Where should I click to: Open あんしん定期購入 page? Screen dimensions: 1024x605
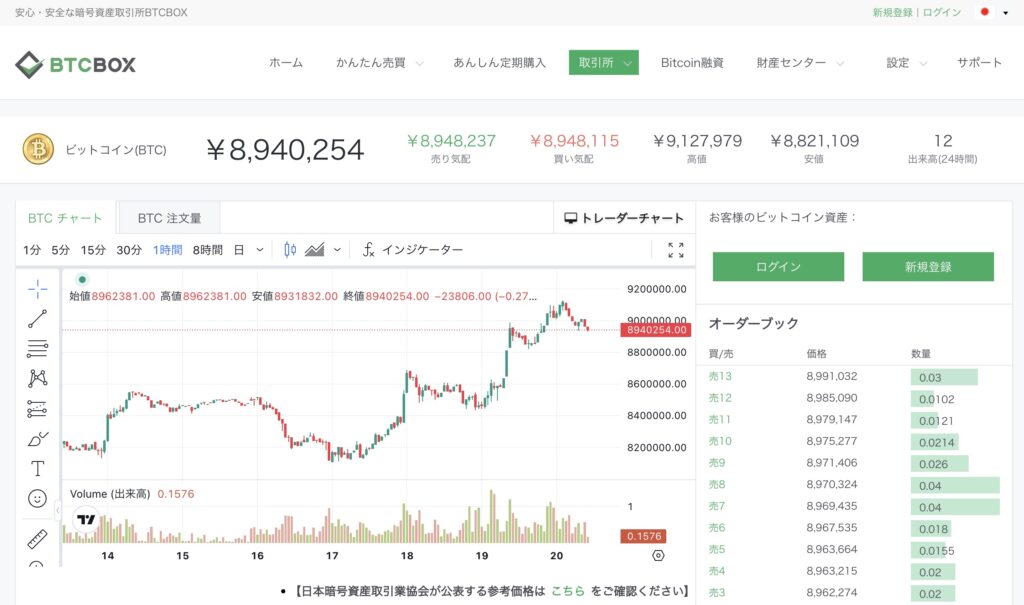pos(500,63)
